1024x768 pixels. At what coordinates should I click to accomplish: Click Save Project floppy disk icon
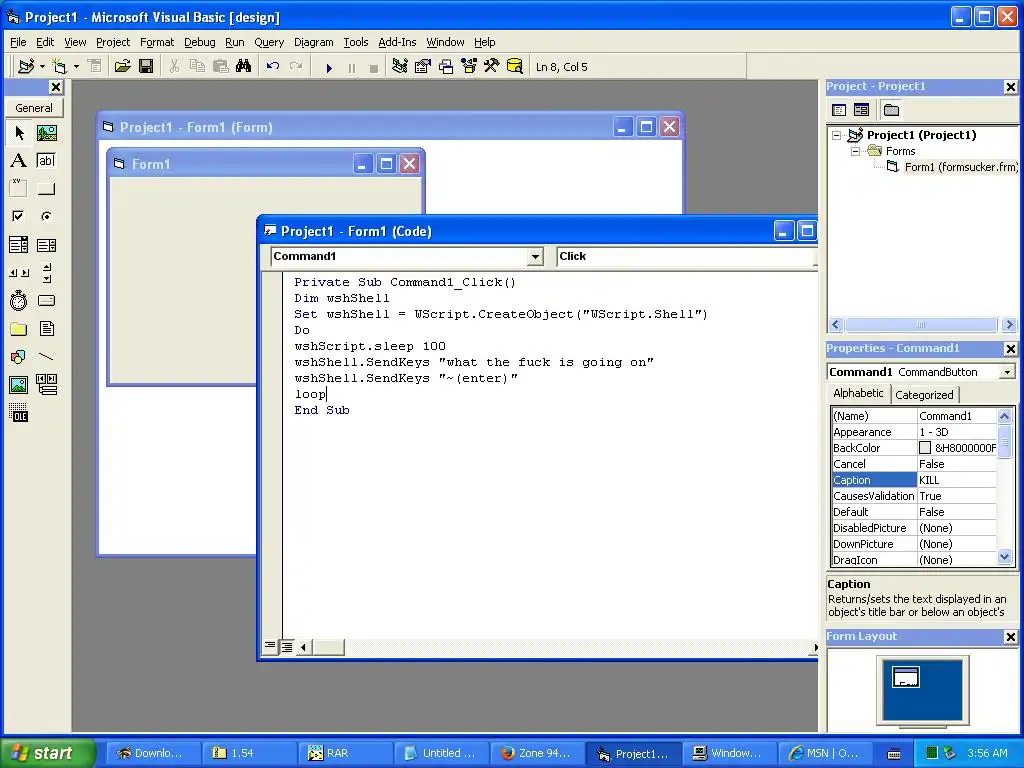coord(146,66)
